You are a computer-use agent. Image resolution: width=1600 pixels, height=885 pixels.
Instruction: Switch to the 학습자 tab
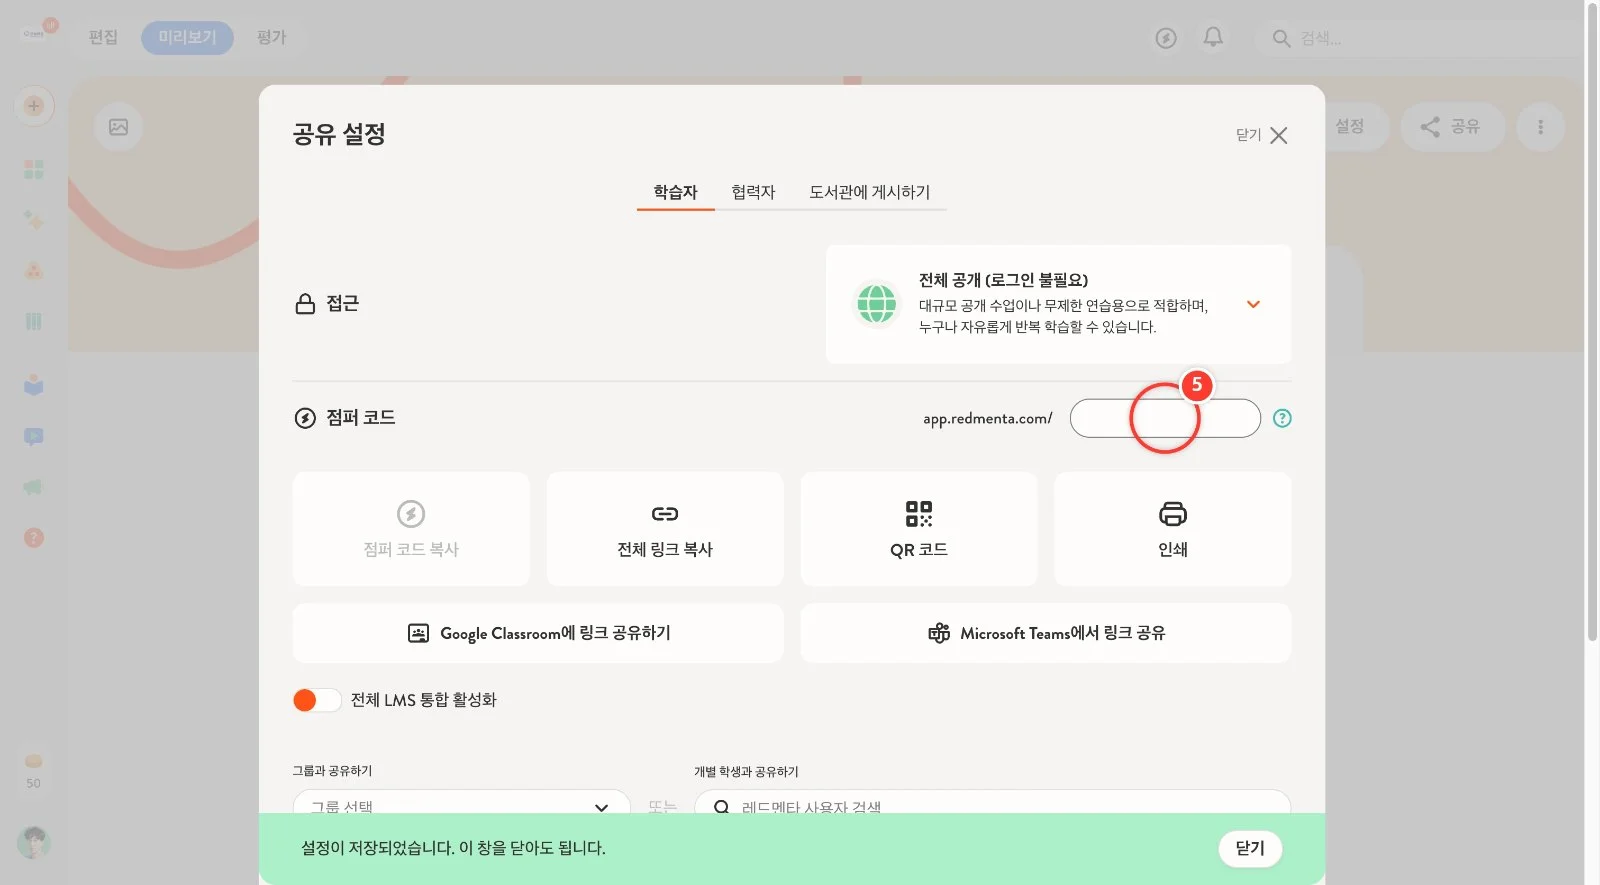[675, 192]
